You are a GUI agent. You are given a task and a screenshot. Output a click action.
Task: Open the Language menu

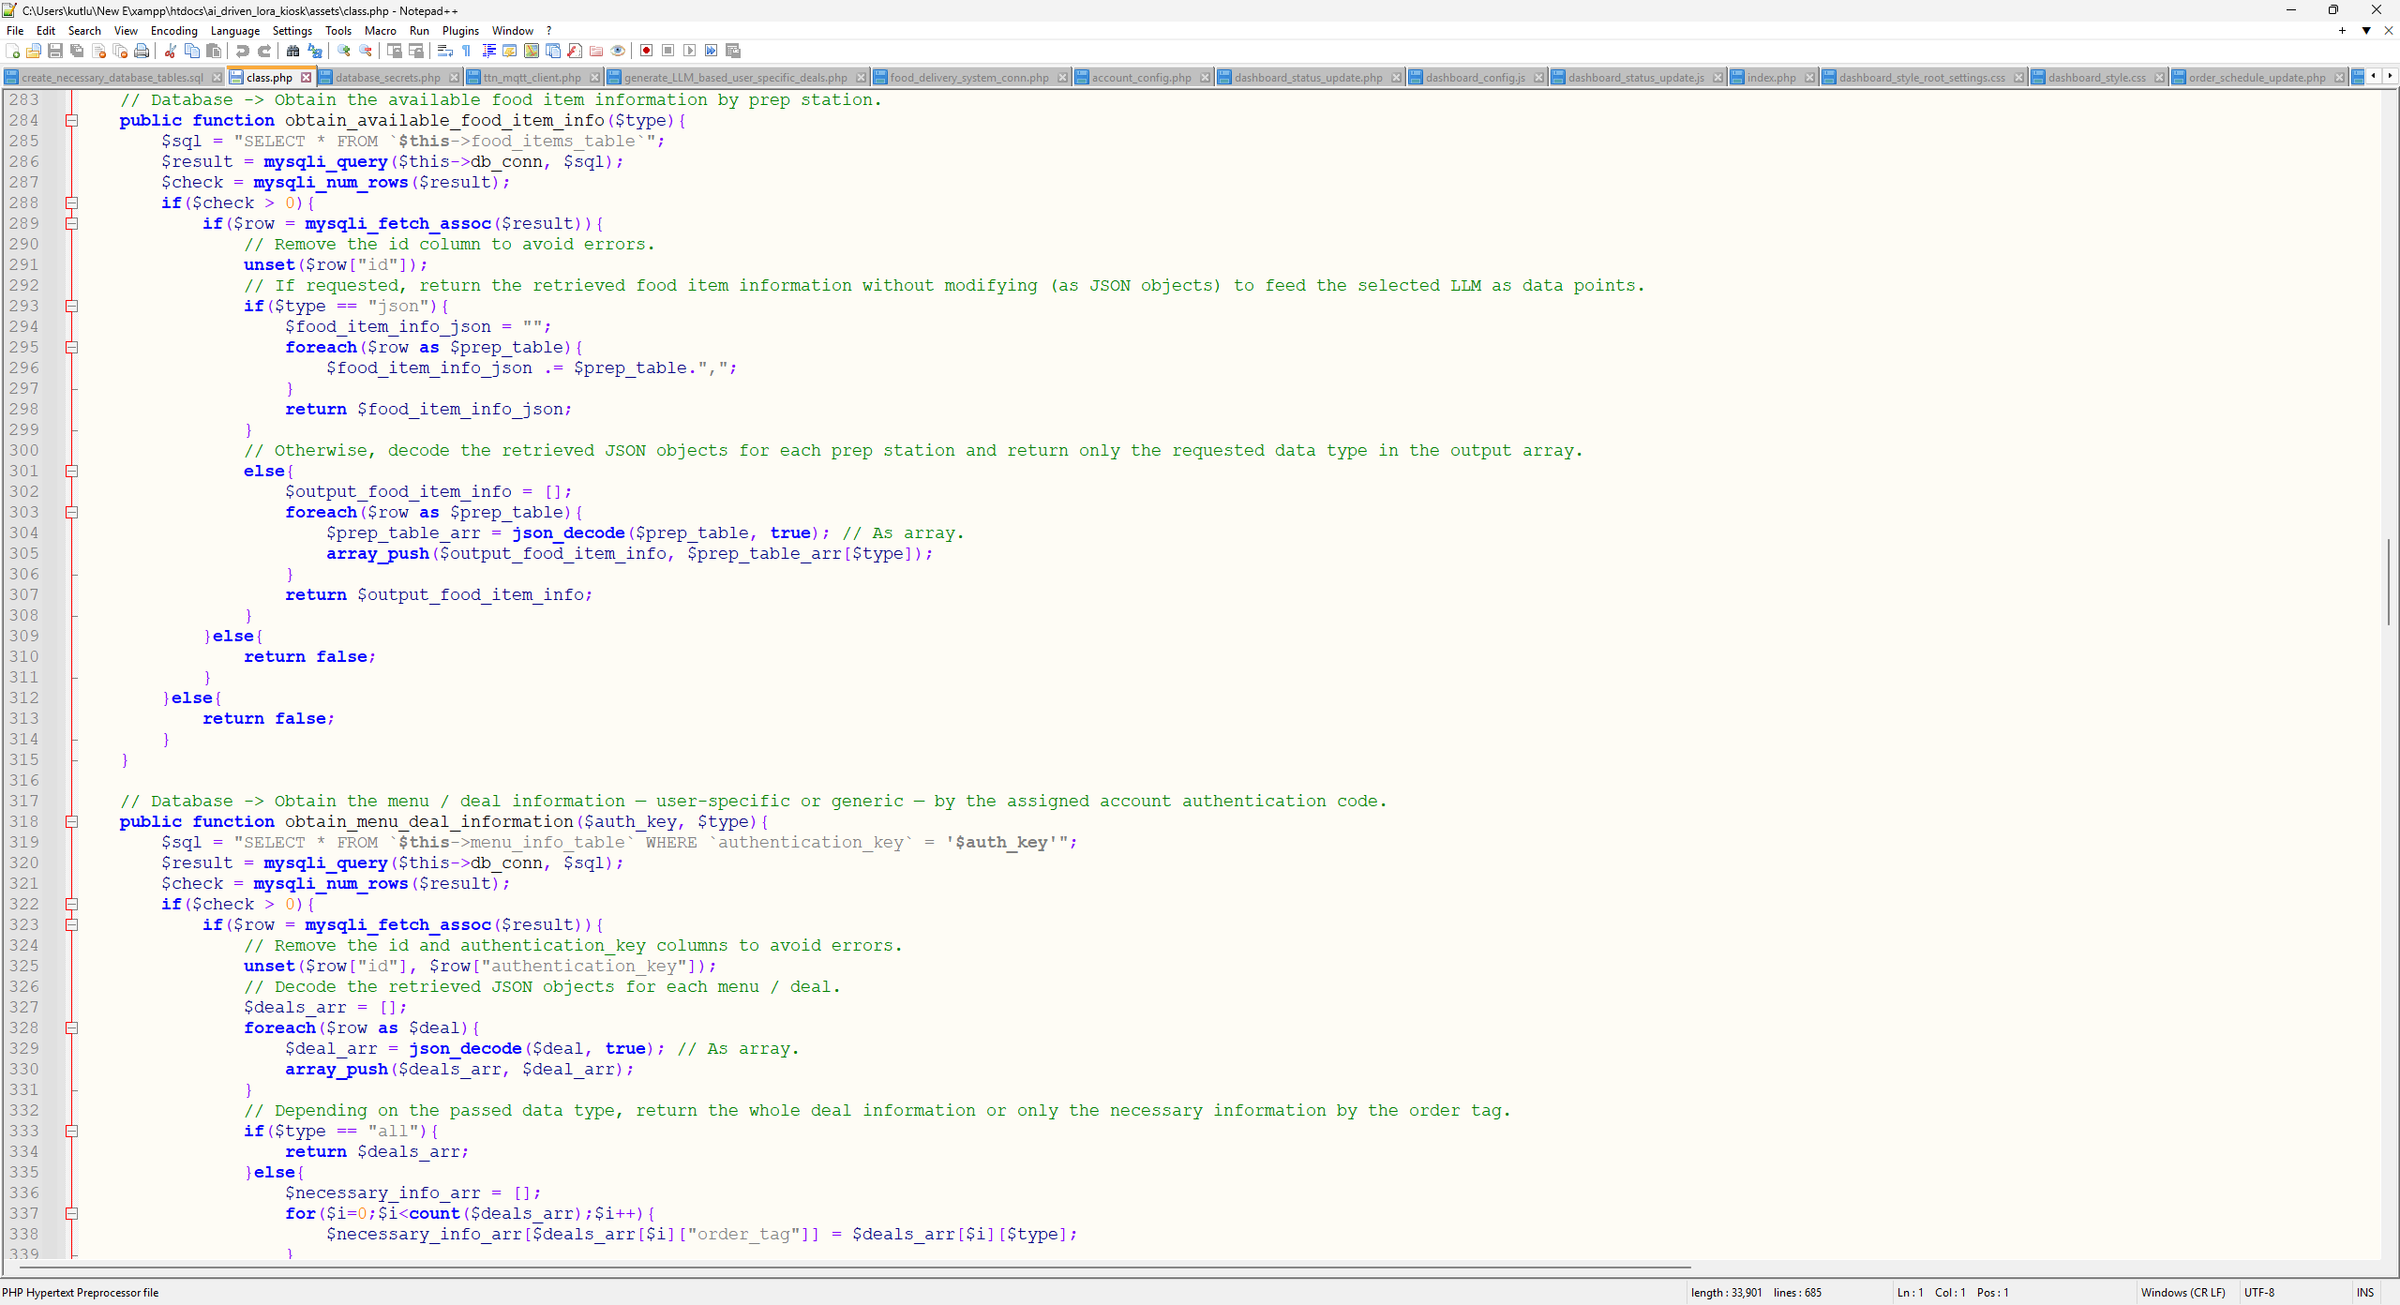235,31
